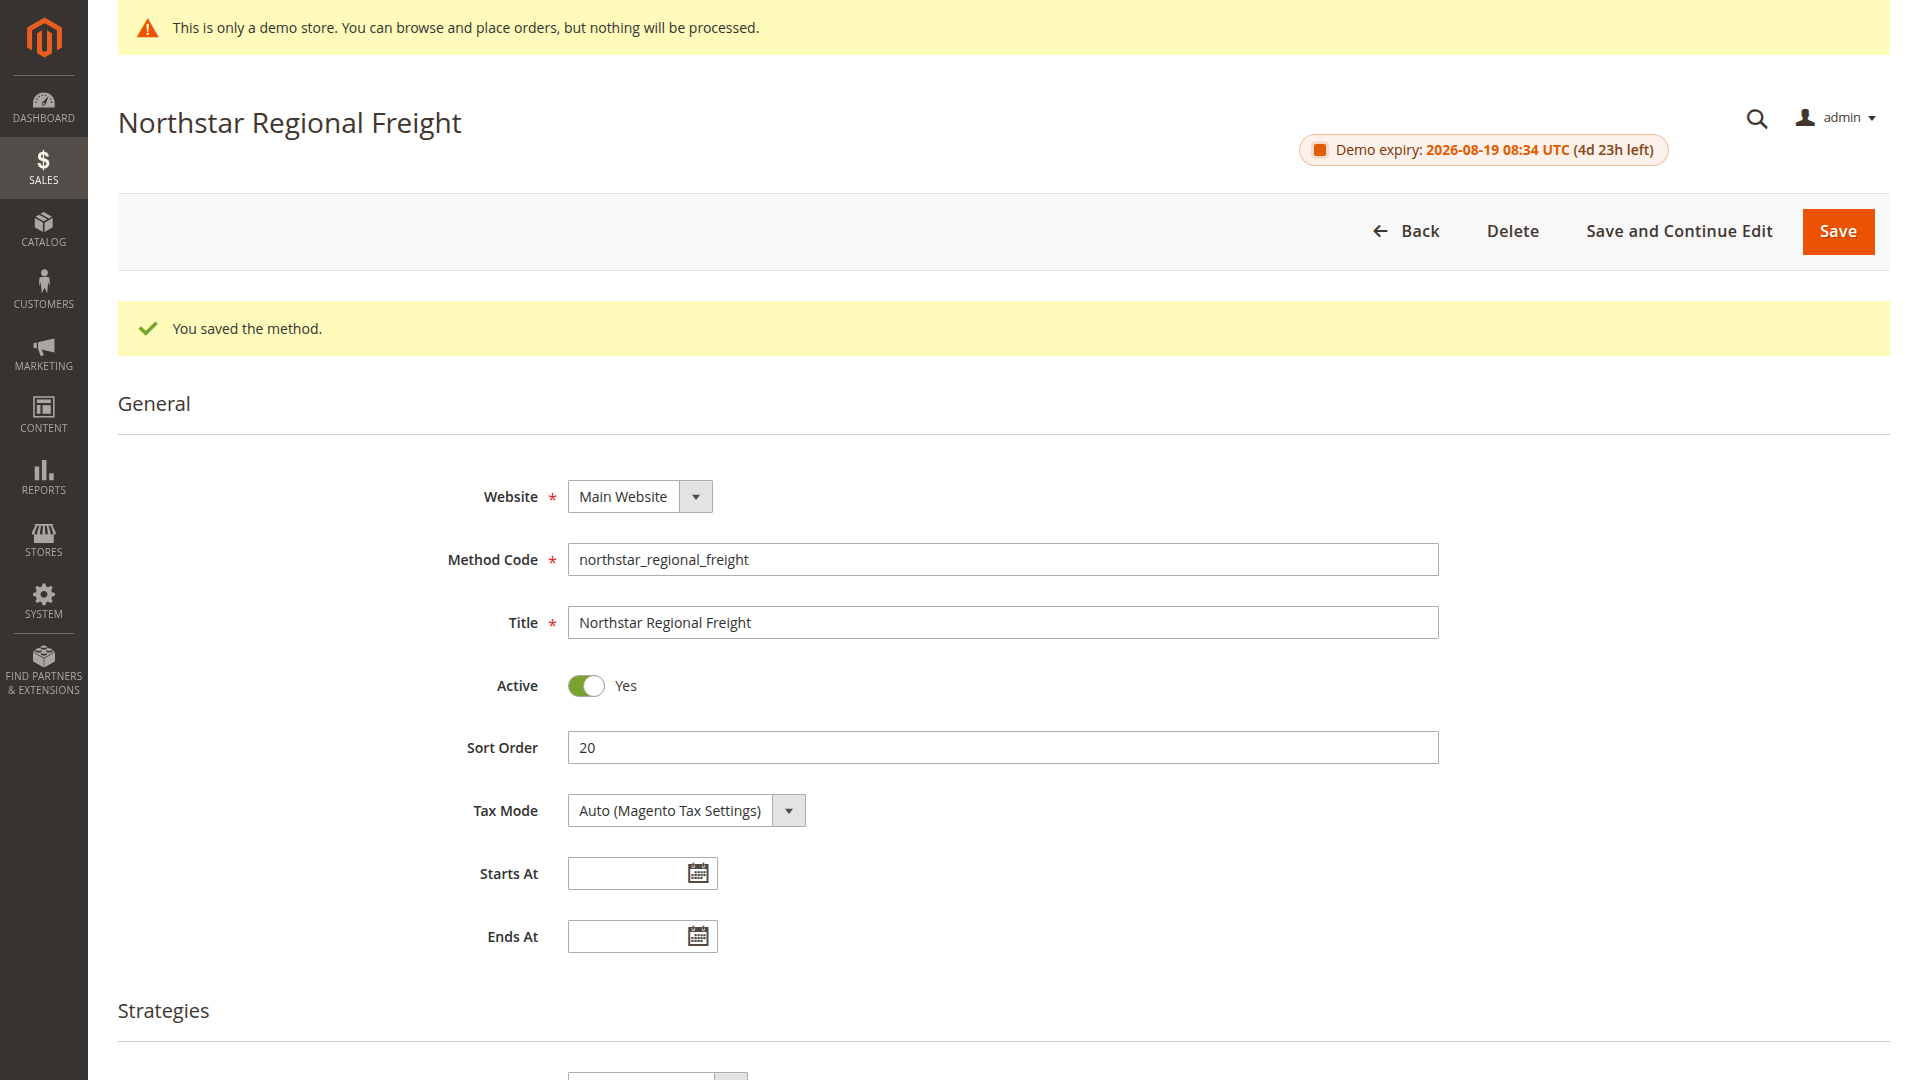Screen dimensions: 1920x1080
Task: Click the success checkmark icon
Action: pos(148,329)
